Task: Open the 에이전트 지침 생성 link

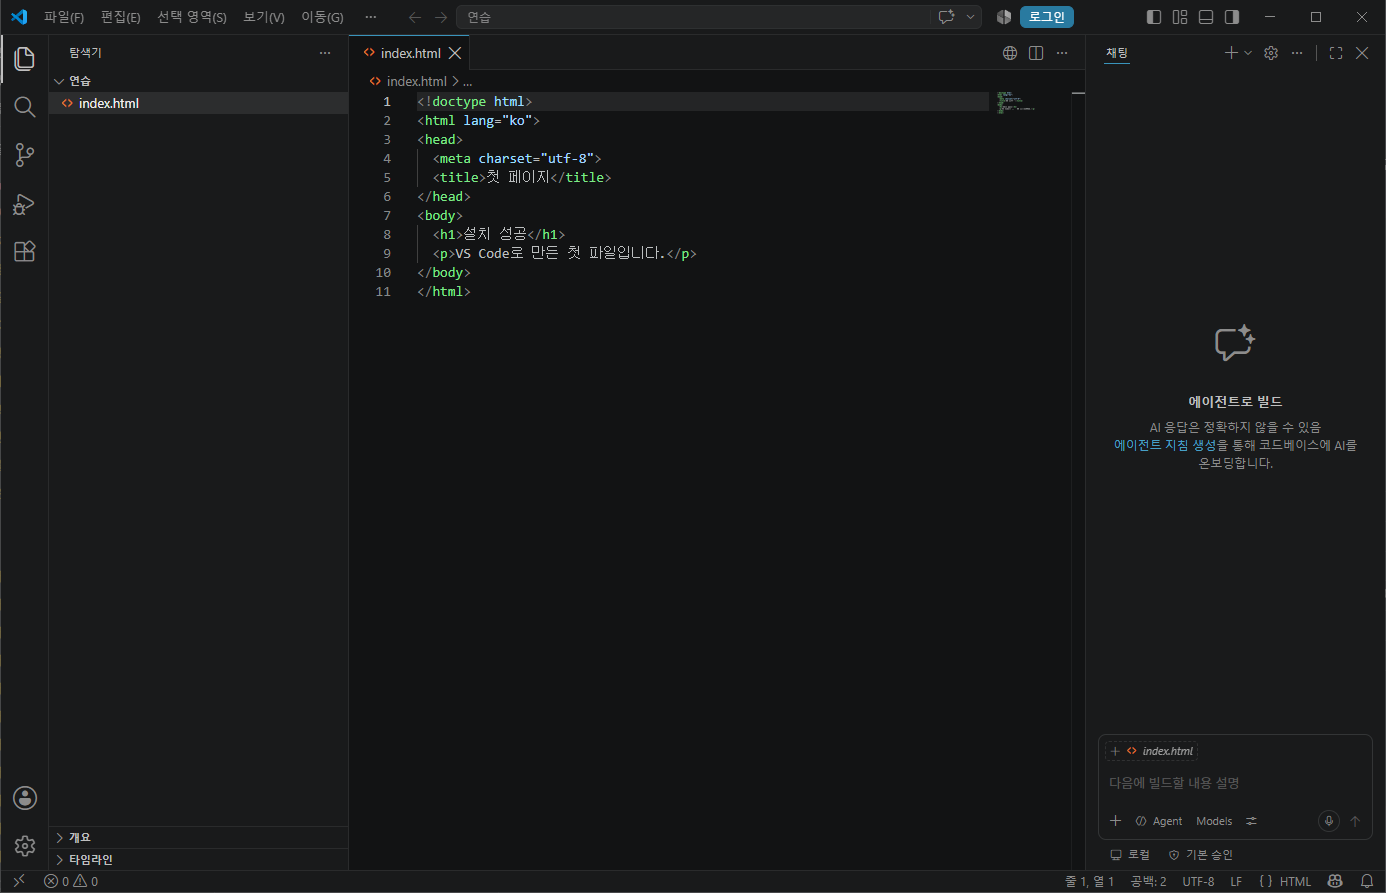Action: pyautogui.click(x=1165, y=445)
